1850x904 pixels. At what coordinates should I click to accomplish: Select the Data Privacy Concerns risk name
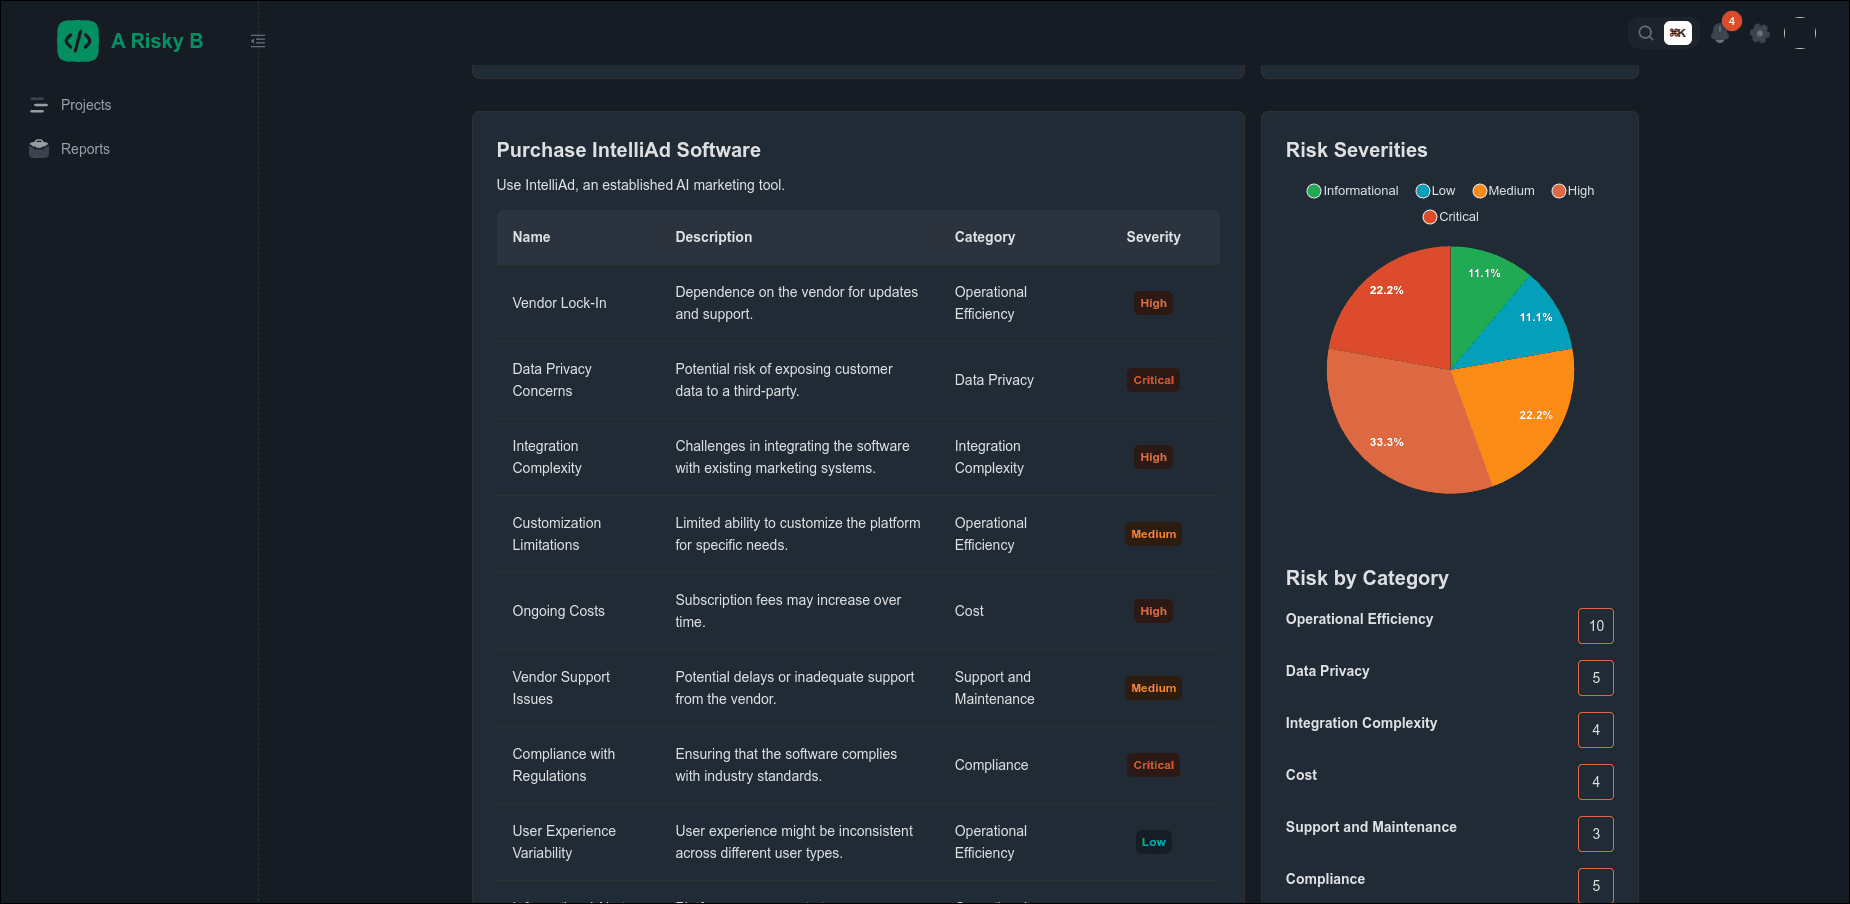tap(552, 380)
